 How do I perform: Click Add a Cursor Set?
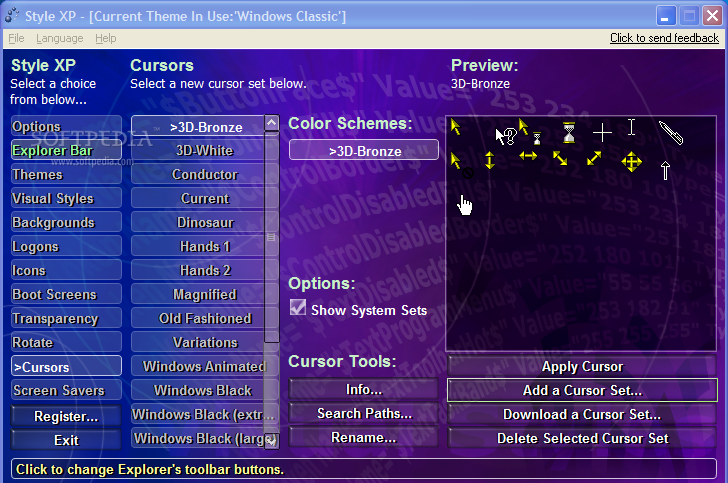click(x=582, y=390)
